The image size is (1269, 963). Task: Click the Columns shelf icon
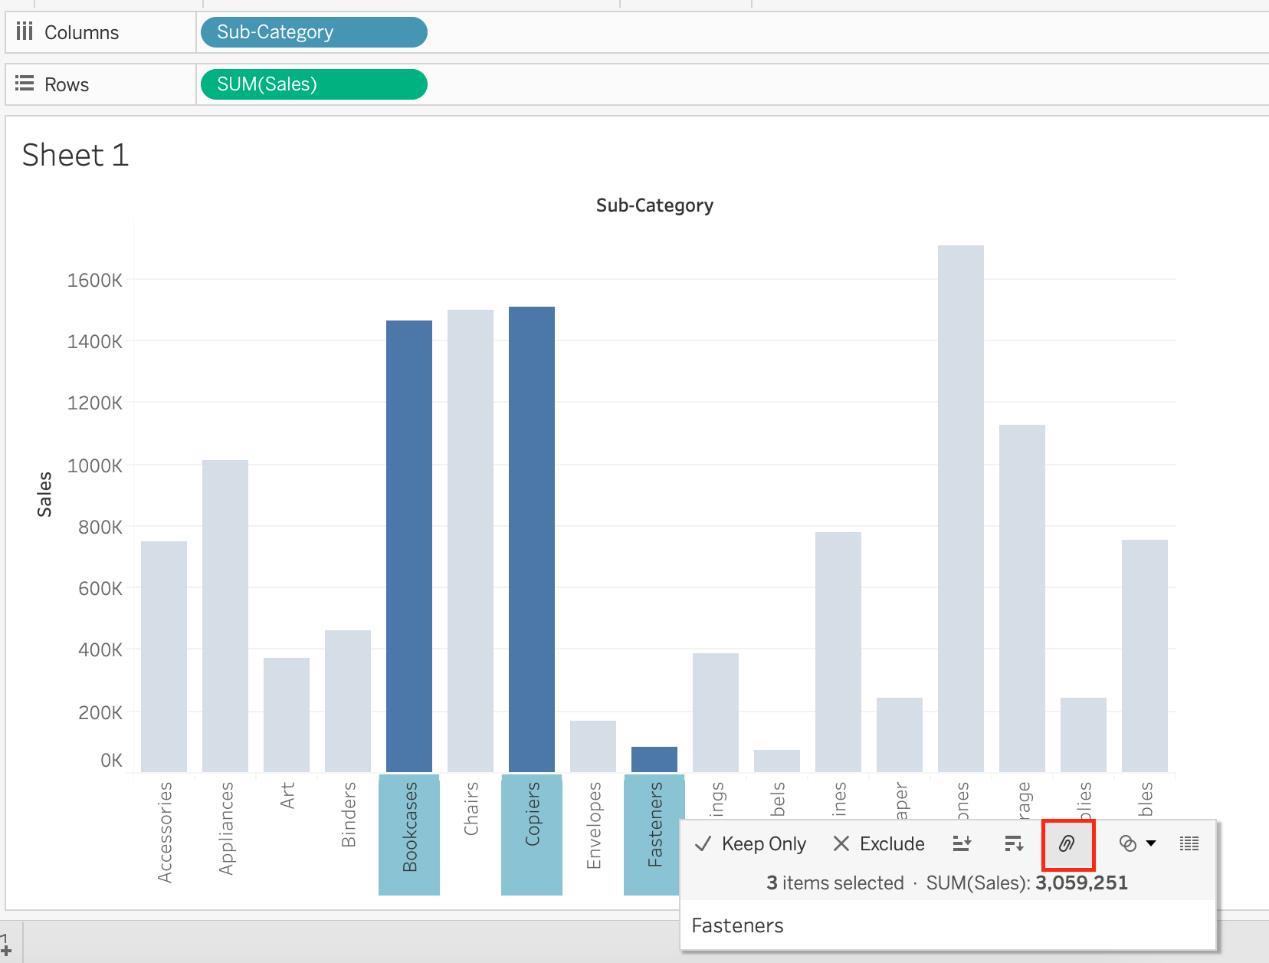(25, 32)
